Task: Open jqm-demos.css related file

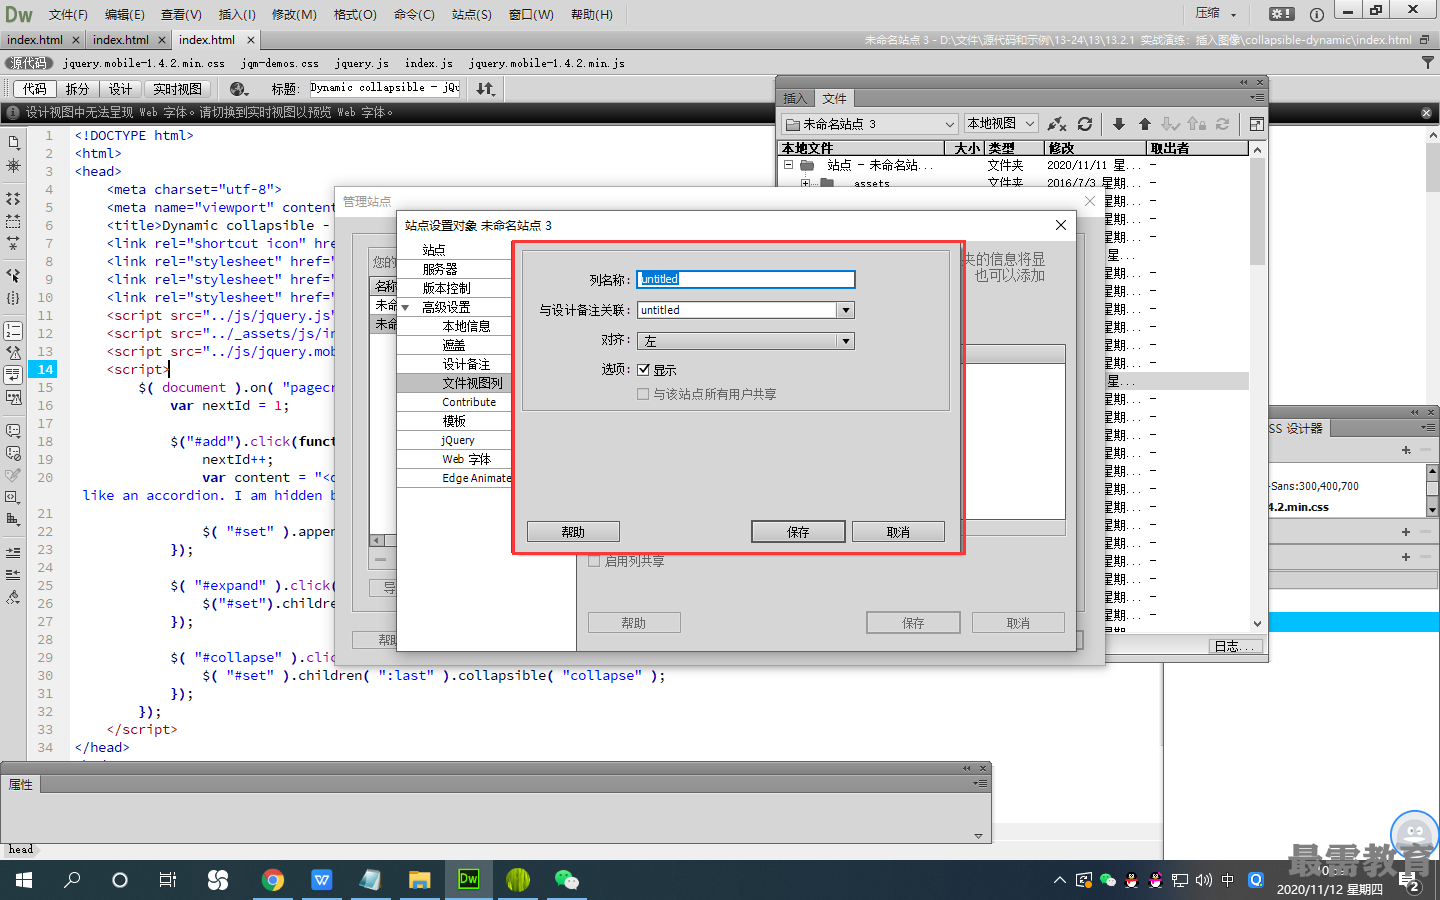Action: pos(280,63)
